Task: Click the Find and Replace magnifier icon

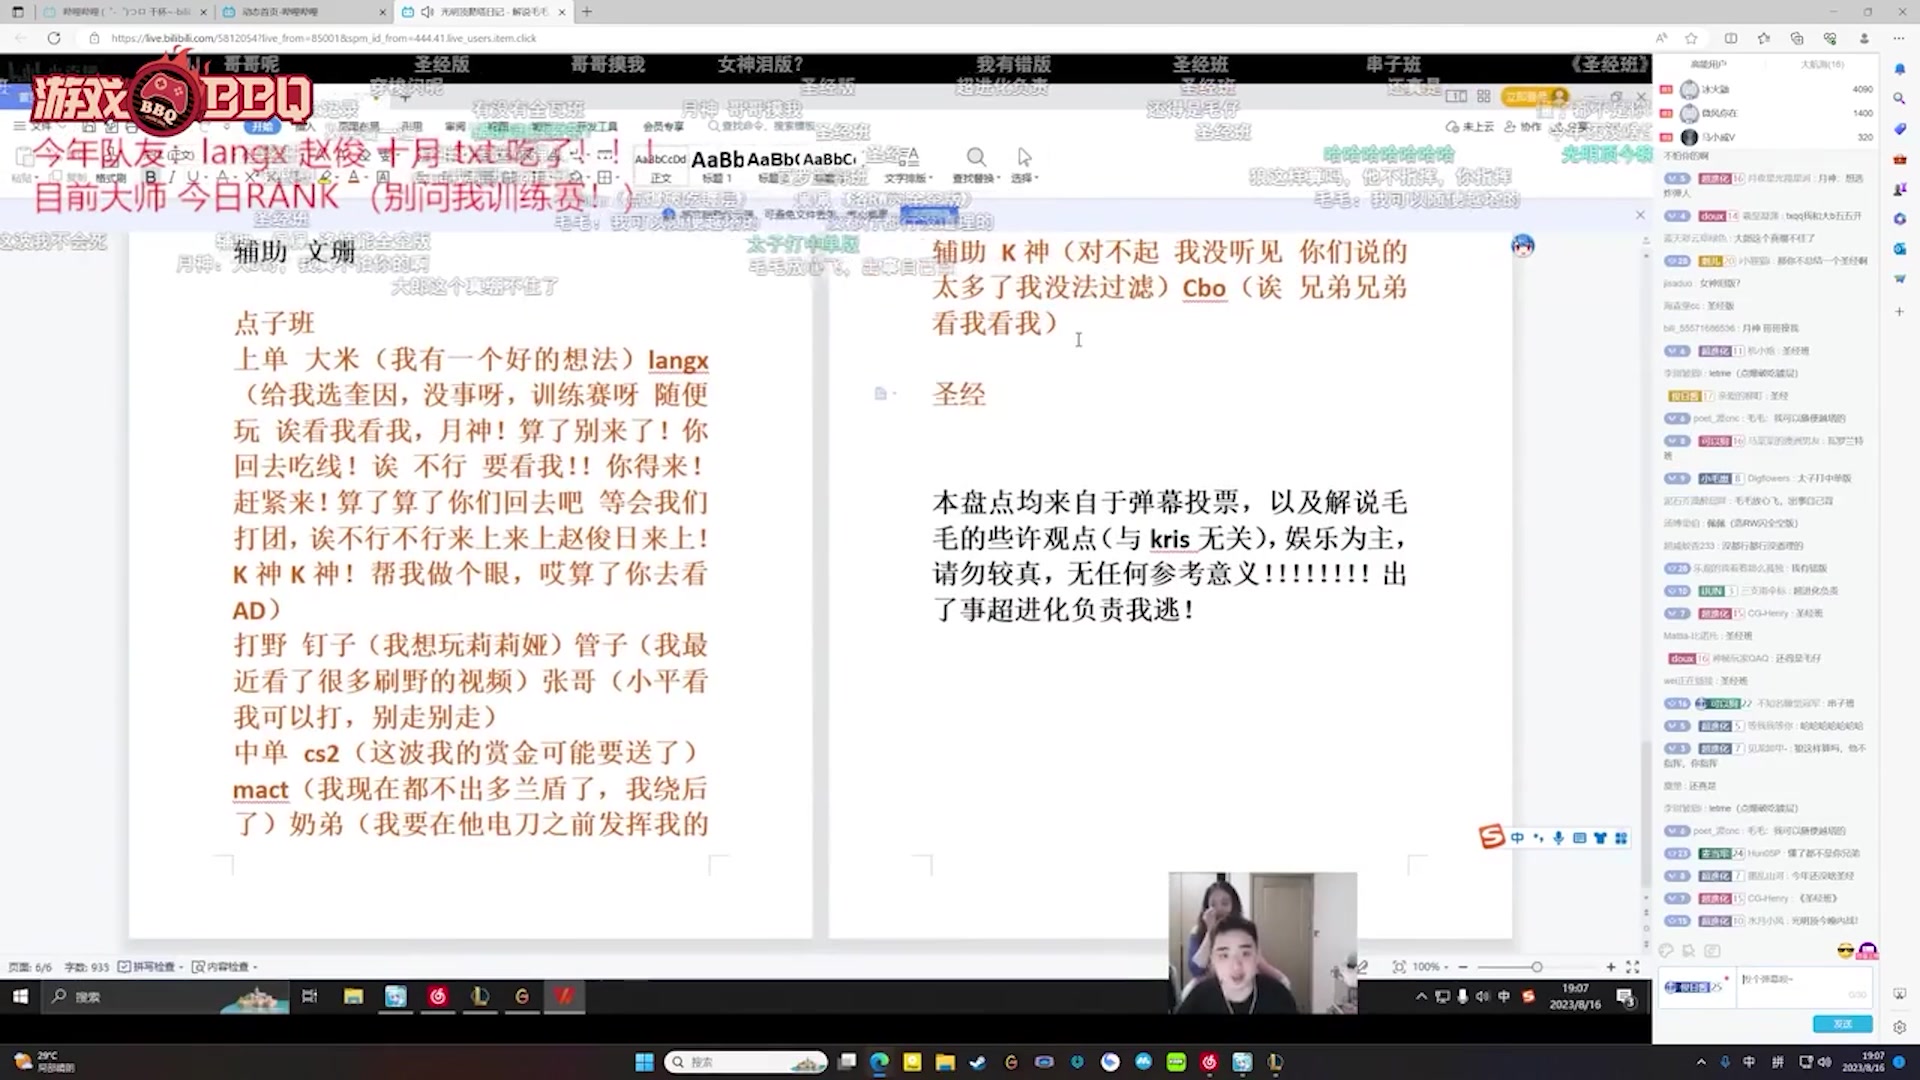Action: tap(976, 157)
